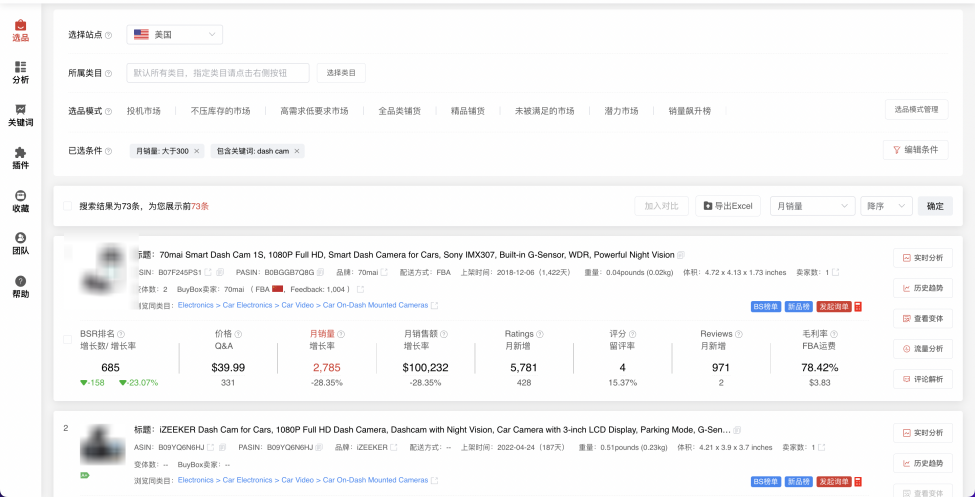975x497 pixels.
Task: Click red calculator icon on 70mai card
Action: click(858, 307)
